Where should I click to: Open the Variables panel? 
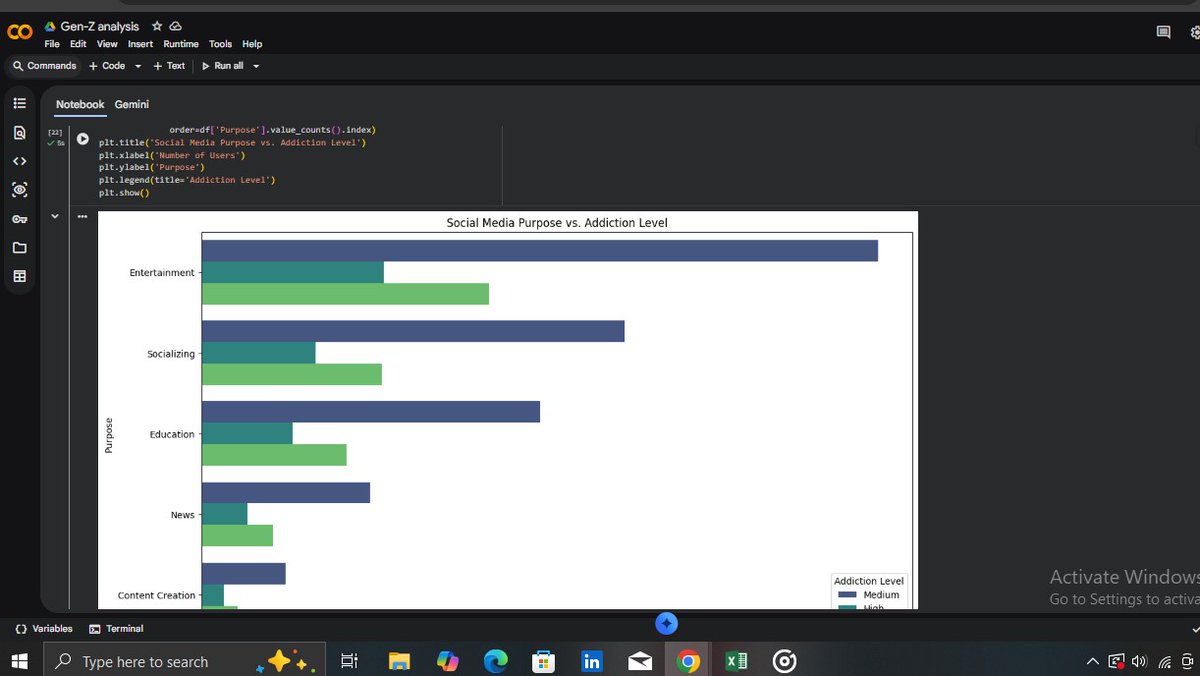click(44, 629)
